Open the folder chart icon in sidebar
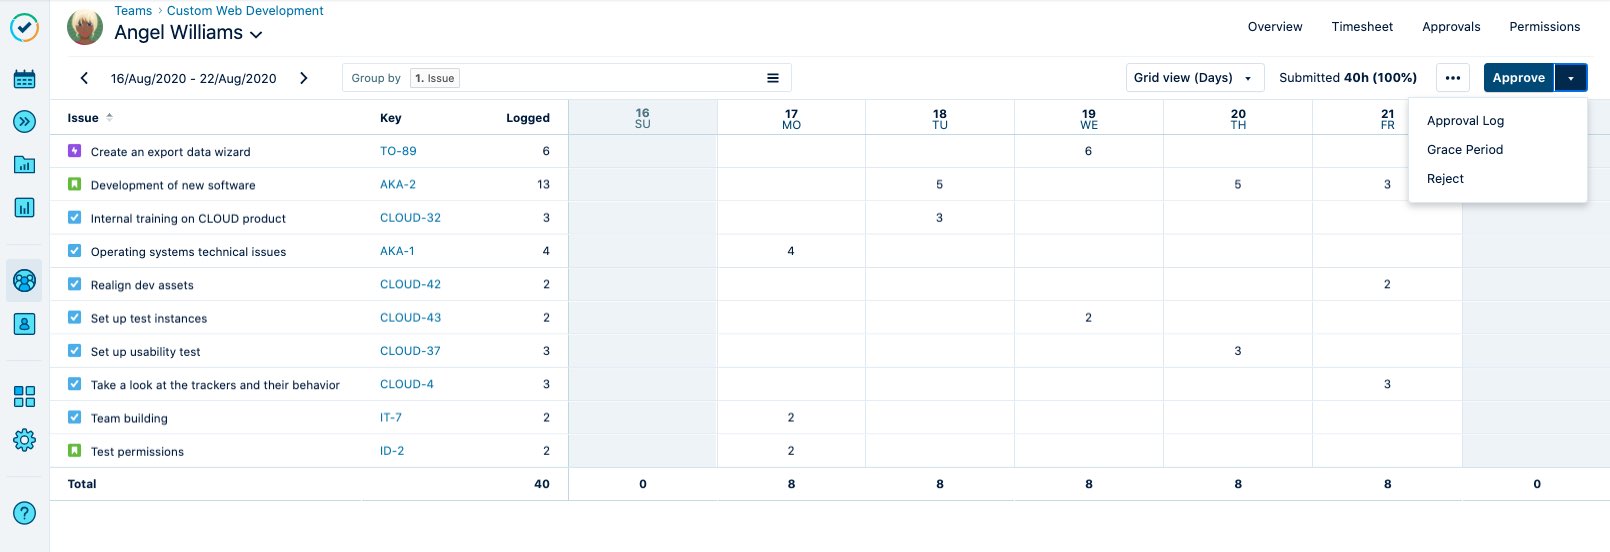Image resolution: width=1610 pixels, height=552 pixels. pos(25,164)
